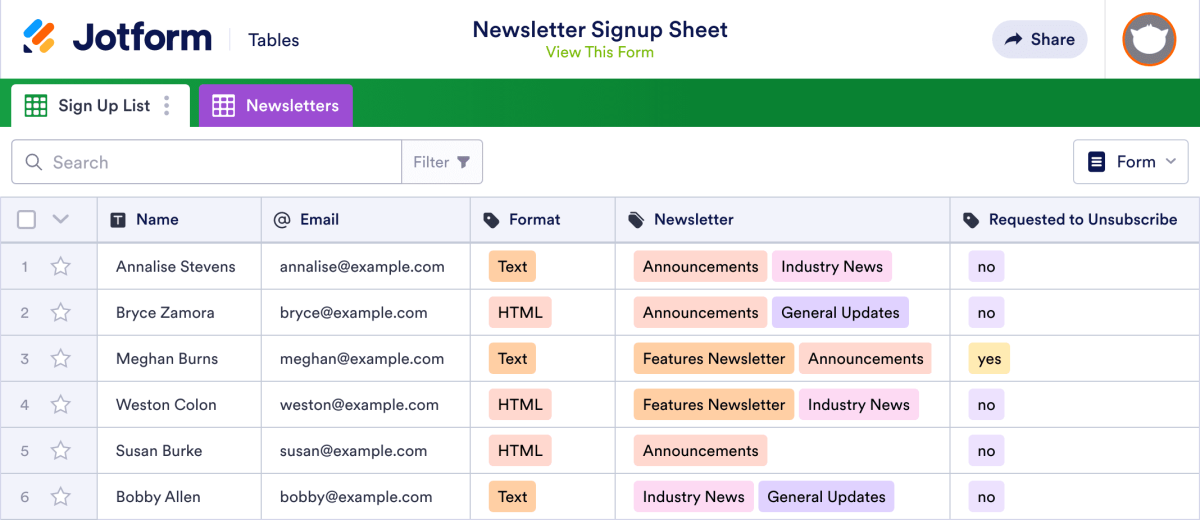The image size is (1200, 520).
Task: Open the user avatar profile menu
Action: pyautogui.click(x=1149, y=39)
